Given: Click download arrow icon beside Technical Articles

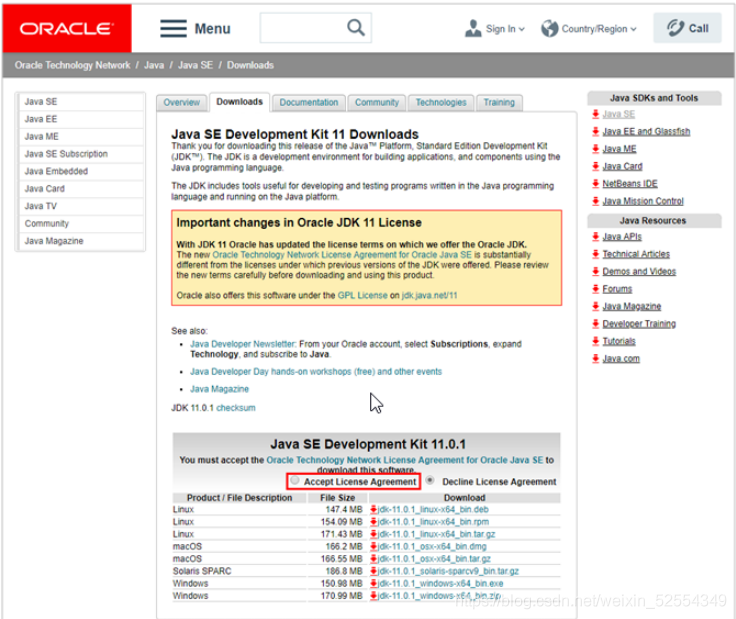Looking at the screenshot, I should click(596, 253).
